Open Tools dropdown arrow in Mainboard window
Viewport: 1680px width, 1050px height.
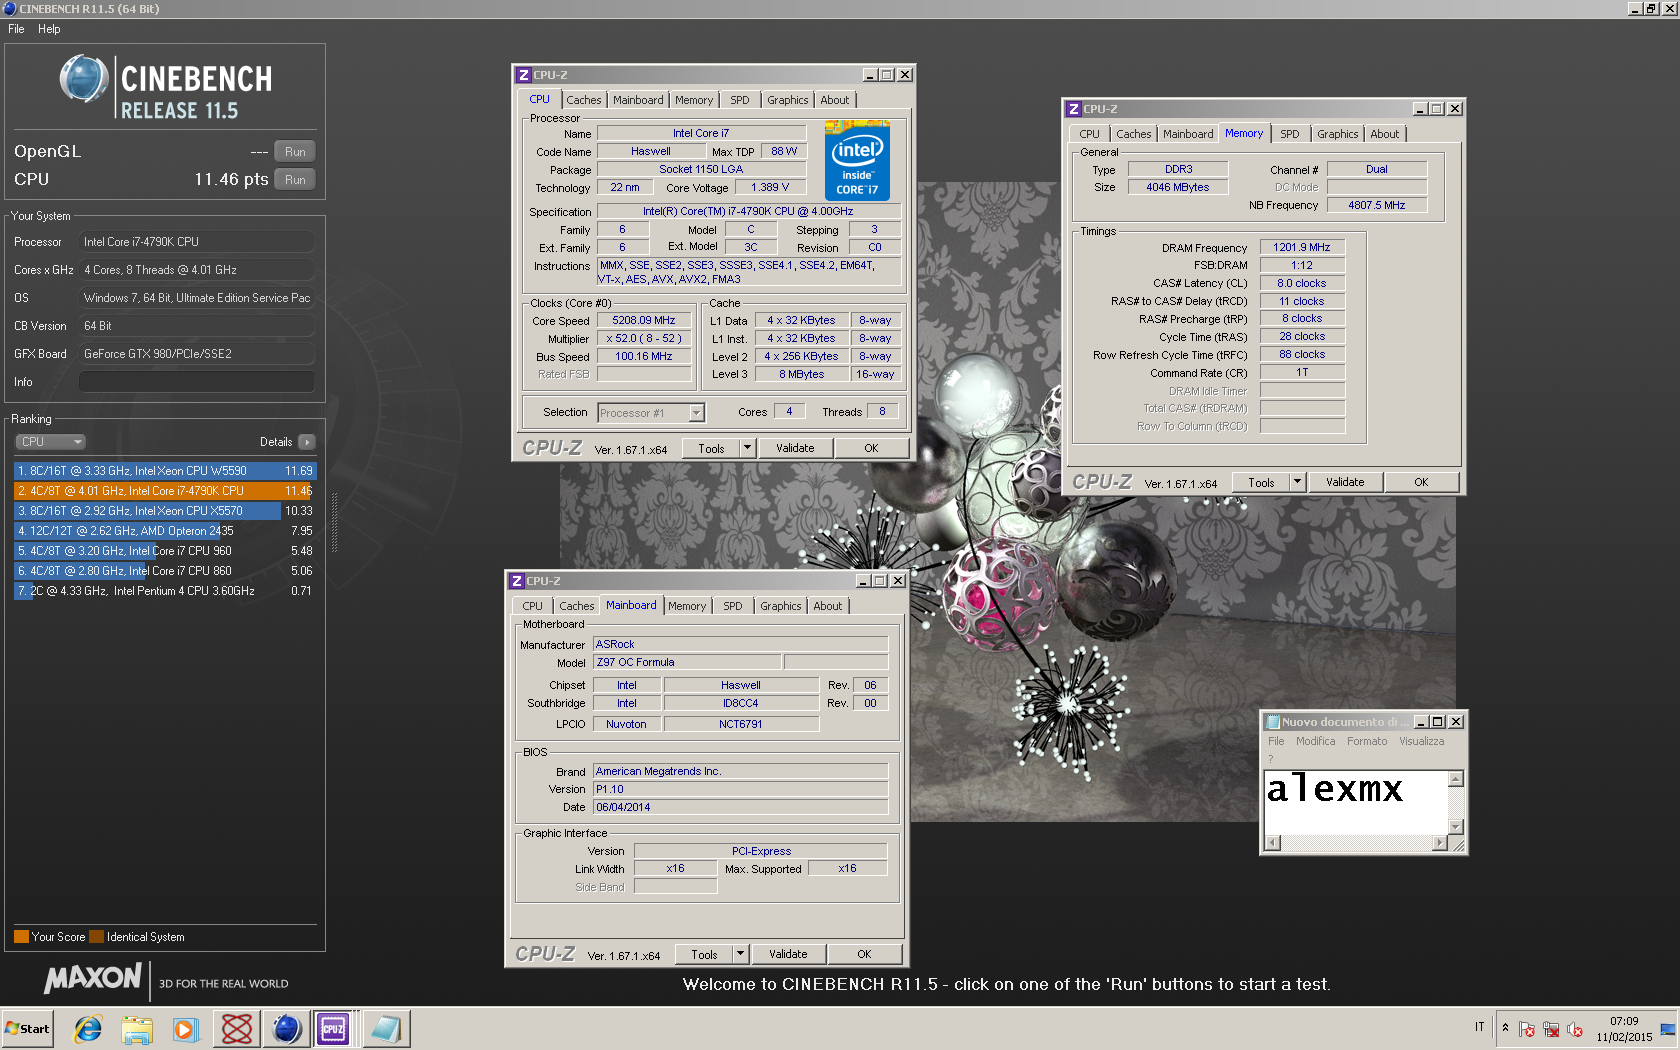click(740, 954)
